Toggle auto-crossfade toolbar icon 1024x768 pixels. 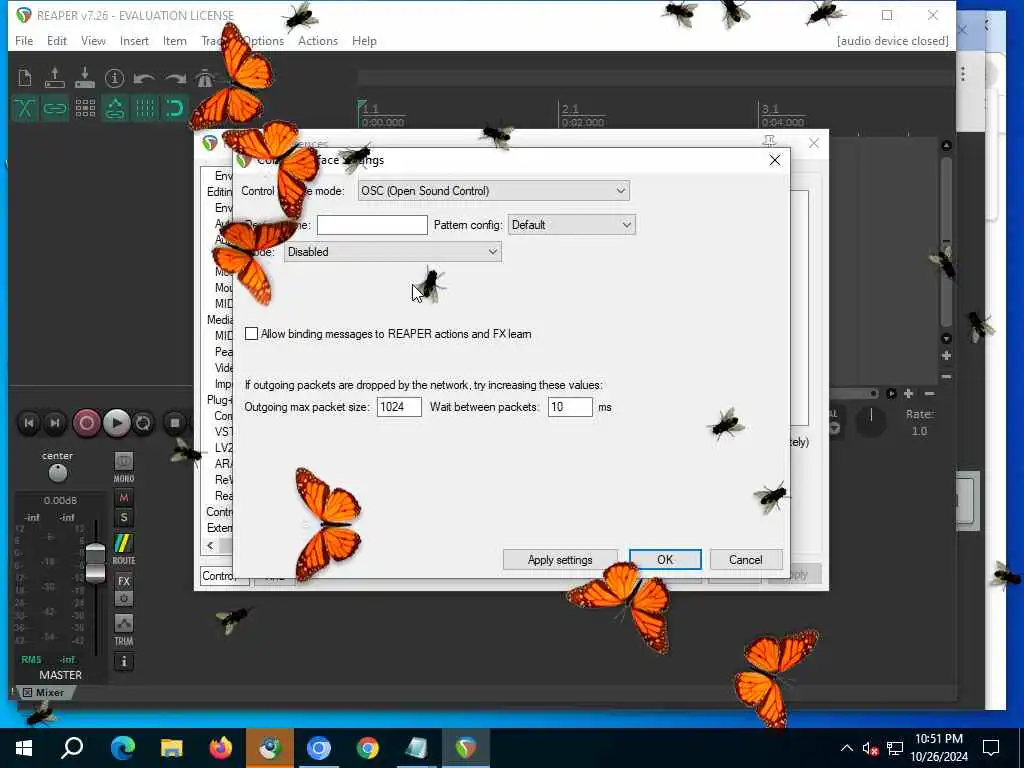[25, 108]
